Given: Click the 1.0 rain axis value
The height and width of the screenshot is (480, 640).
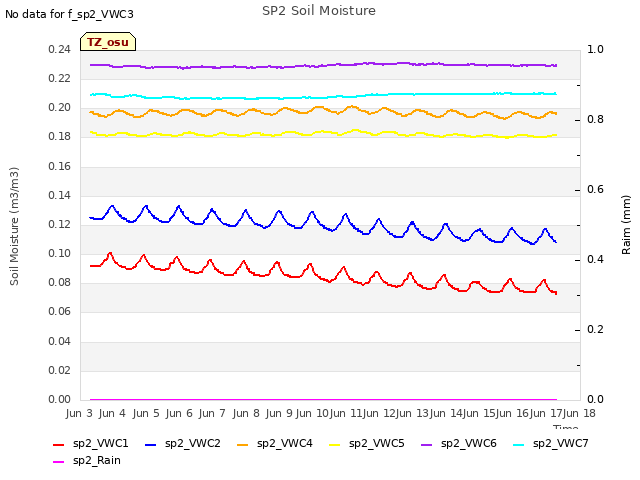Looking at the screenshot, I should pyautogui.click(x=595, y=50).
